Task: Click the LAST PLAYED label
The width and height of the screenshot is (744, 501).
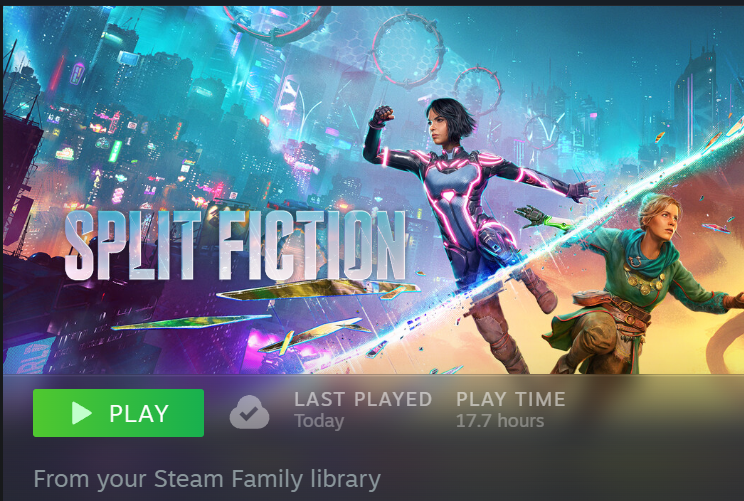Action: click(363, 399)
